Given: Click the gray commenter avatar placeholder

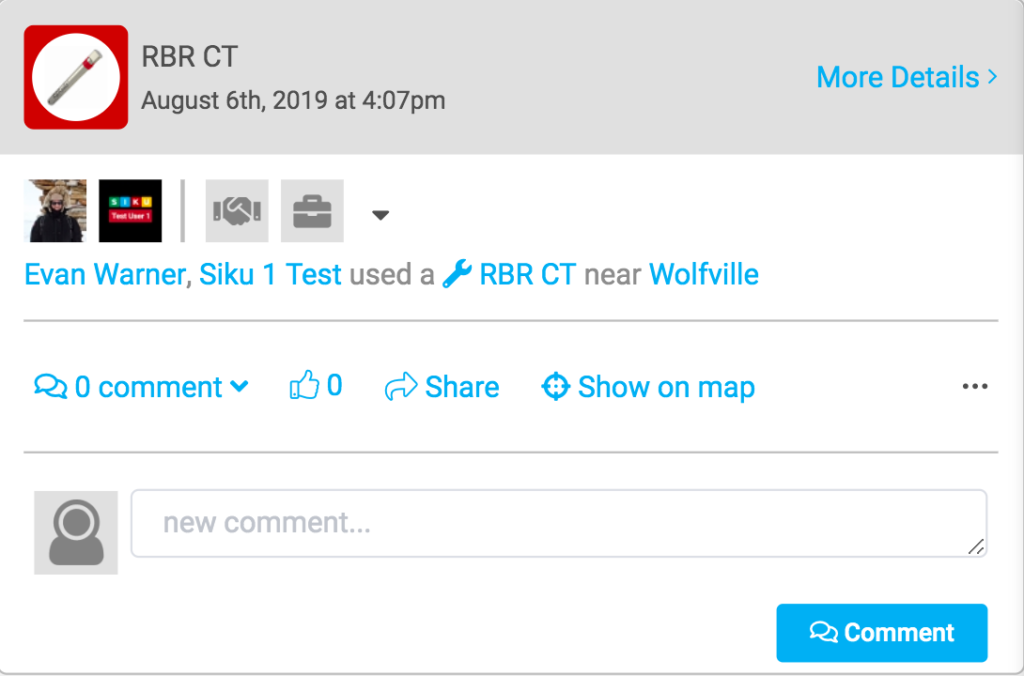Looking at the screenshot, I should [x=76, y=532].
